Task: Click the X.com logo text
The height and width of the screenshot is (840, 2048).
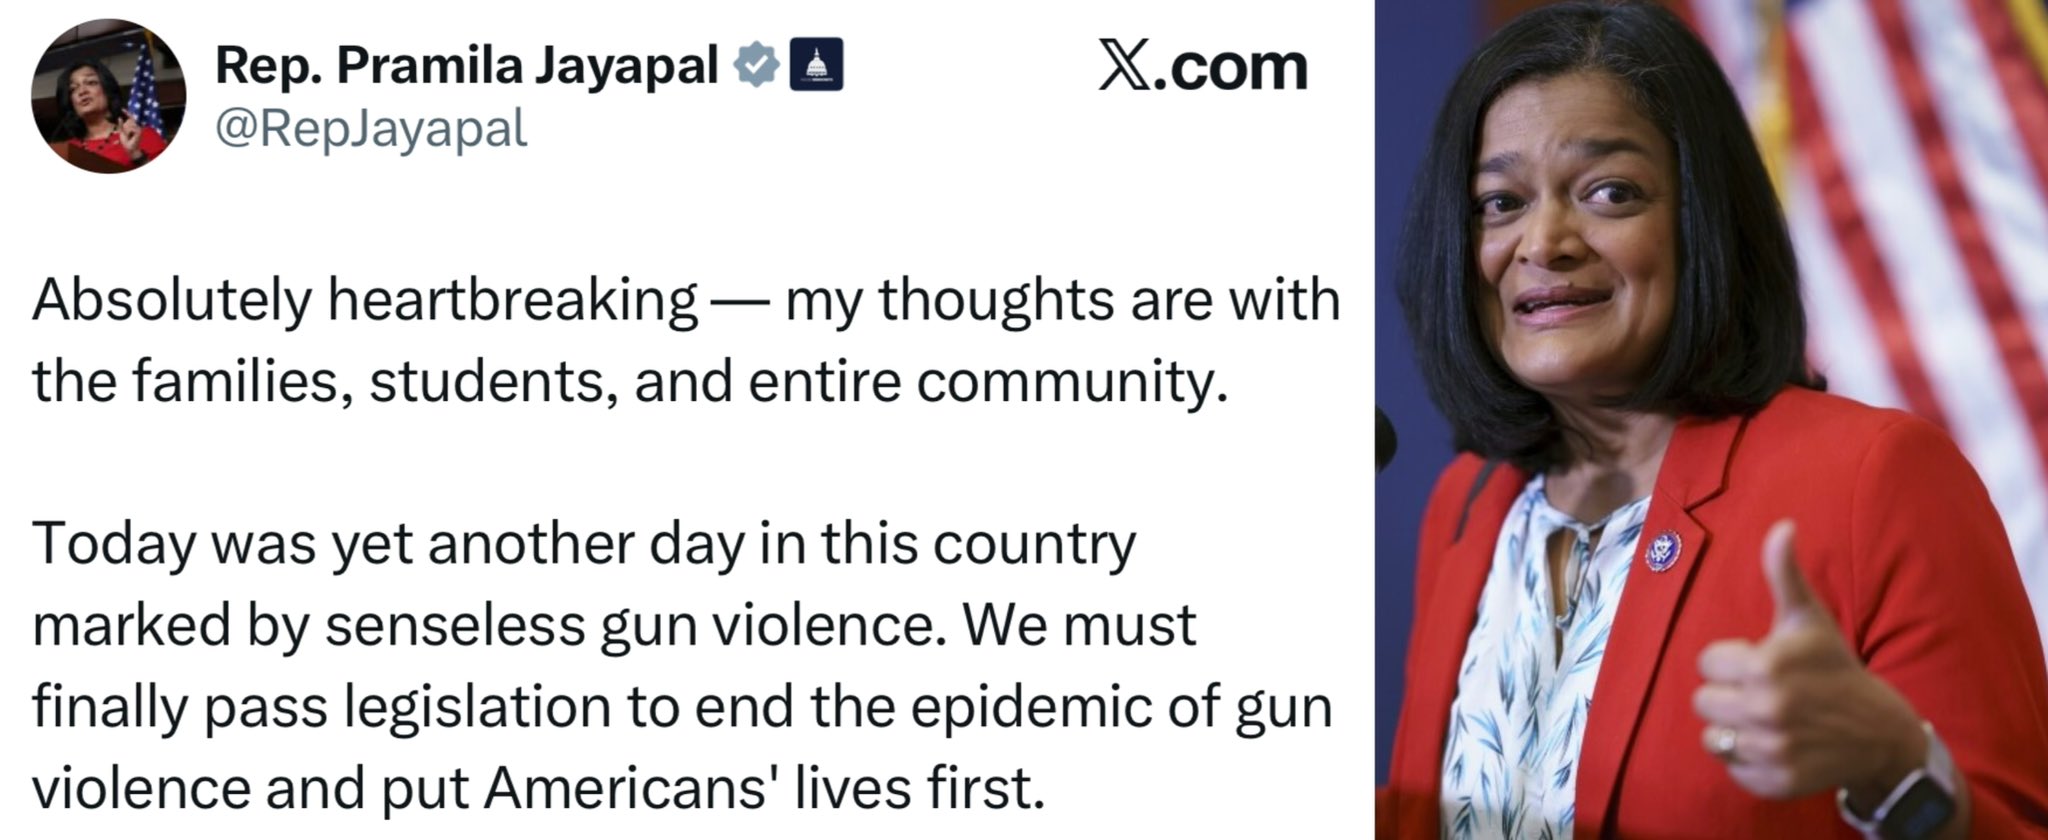Action: [1203, 66]
